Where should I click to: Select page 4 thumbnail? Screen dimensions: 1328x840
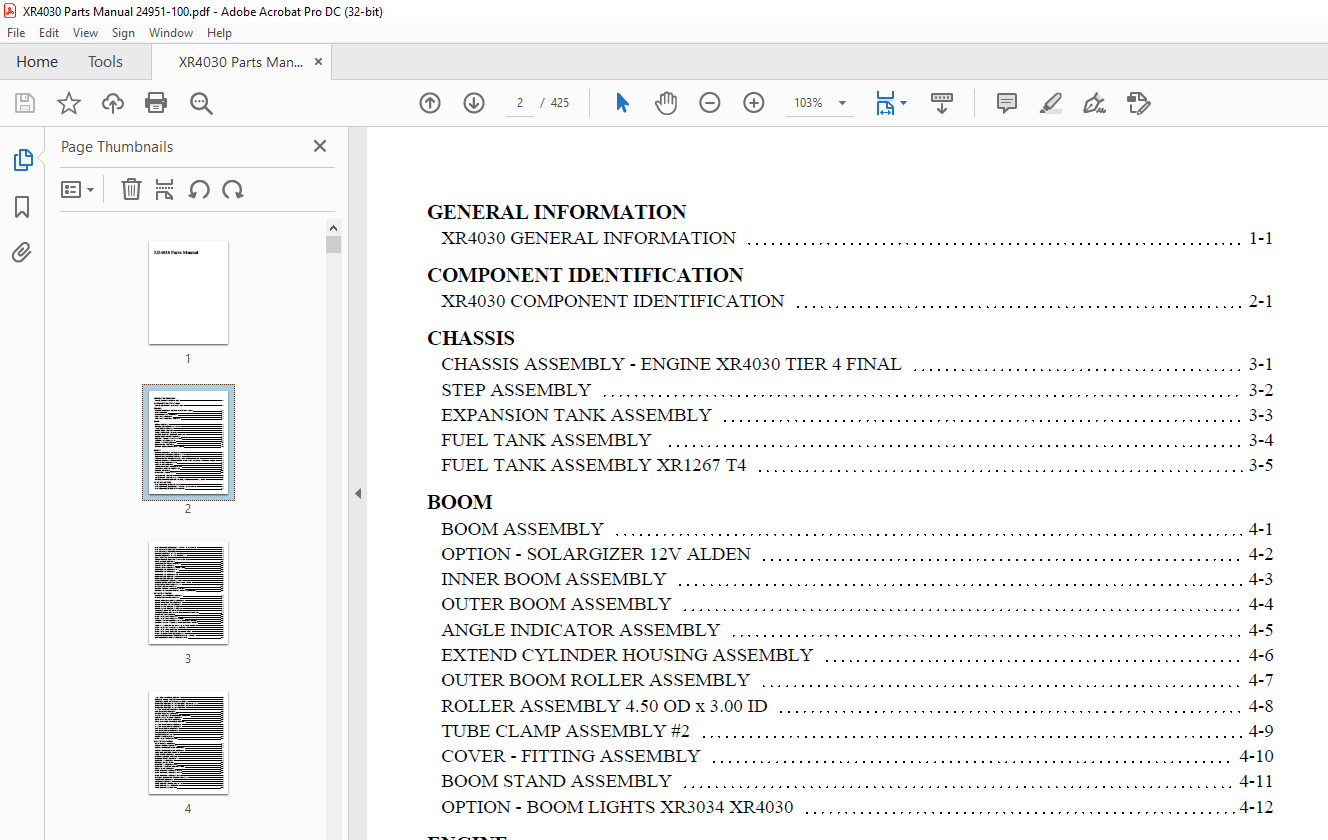188,742
